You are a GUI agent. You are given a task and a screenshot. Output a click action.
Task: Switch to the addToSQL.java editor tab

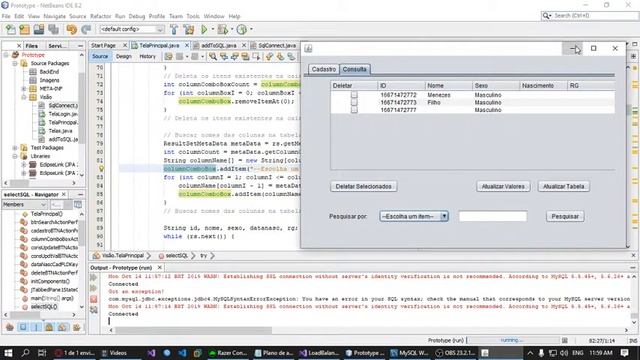218,45
